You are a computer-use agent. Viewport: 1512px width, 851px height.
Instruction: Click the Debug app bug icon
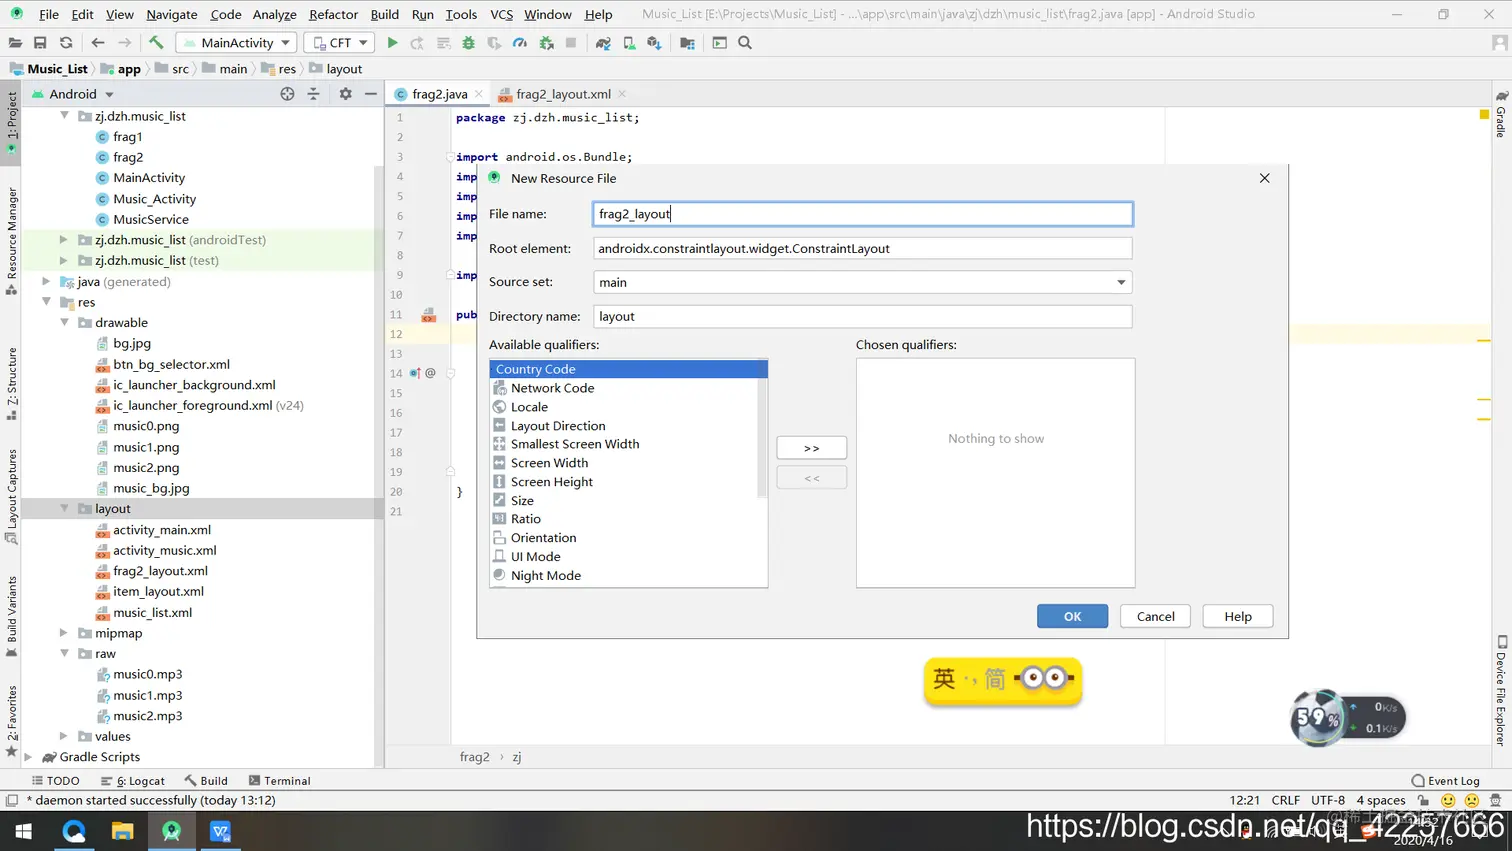pyautogui.click(x=469, y=43)
